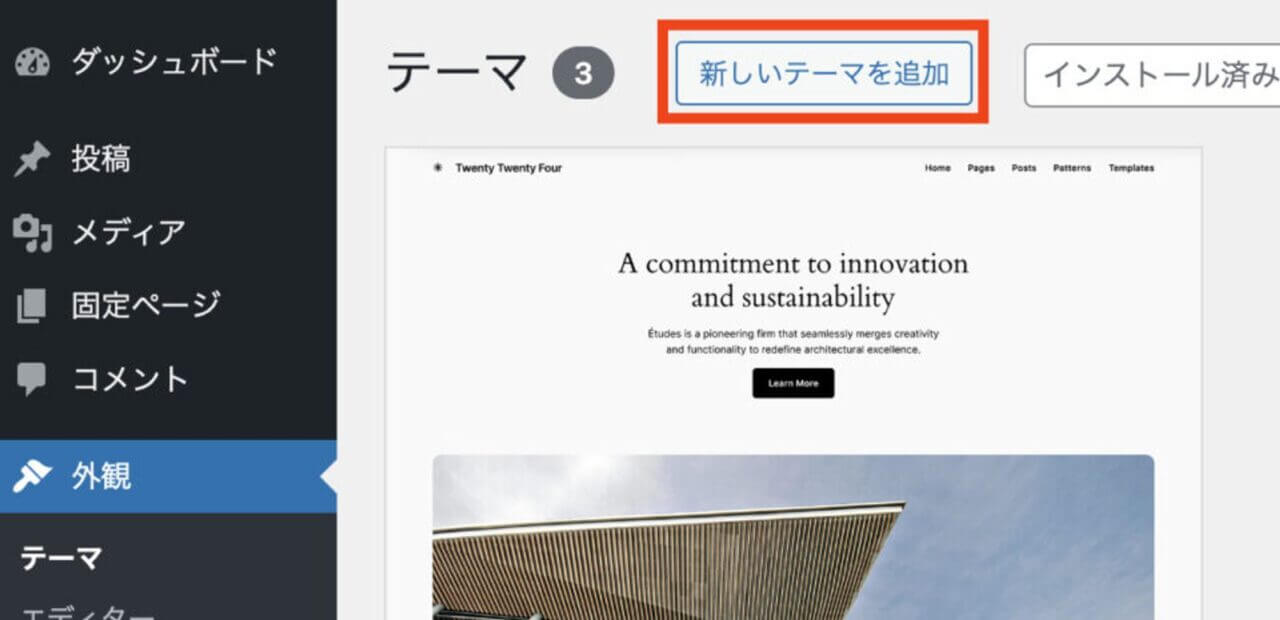The height and width of the screenshot is (620, 1280).
Task: Click the paintbrush icon beside 外観
Action: point(32,476)
